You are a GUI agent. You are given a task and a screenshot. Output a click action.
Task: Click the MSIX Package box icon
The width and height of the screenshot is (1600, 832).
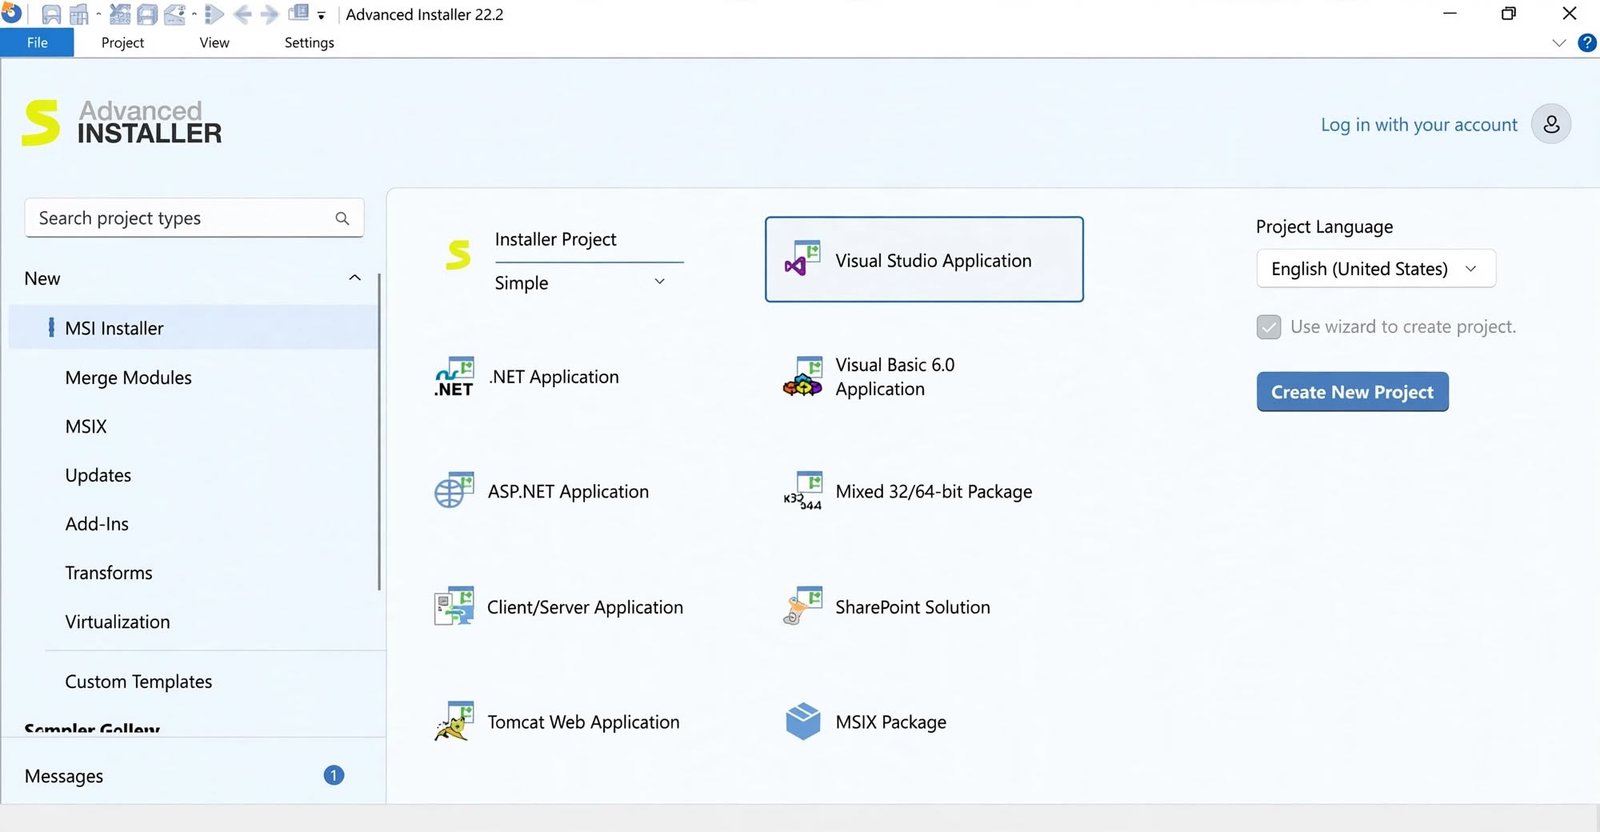point(802,721)
